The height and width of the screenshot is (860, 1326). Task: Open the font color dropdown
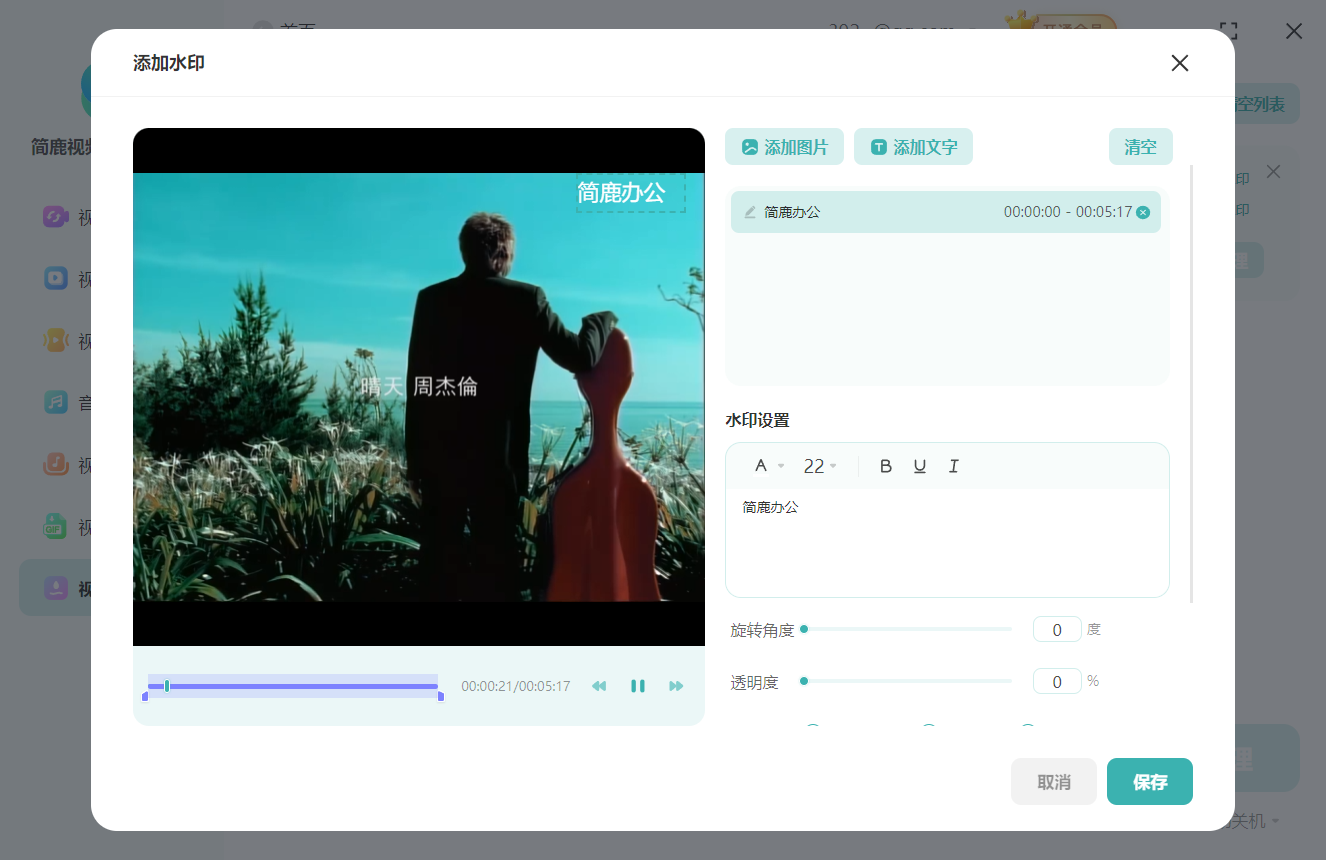765,465
